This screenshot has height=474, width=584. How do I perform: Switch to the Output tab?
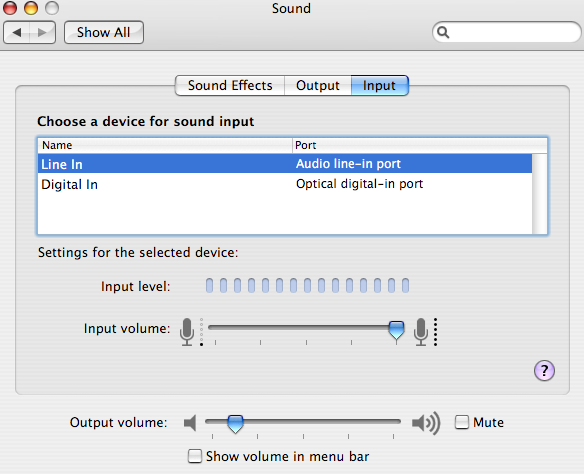pos(318,86)
